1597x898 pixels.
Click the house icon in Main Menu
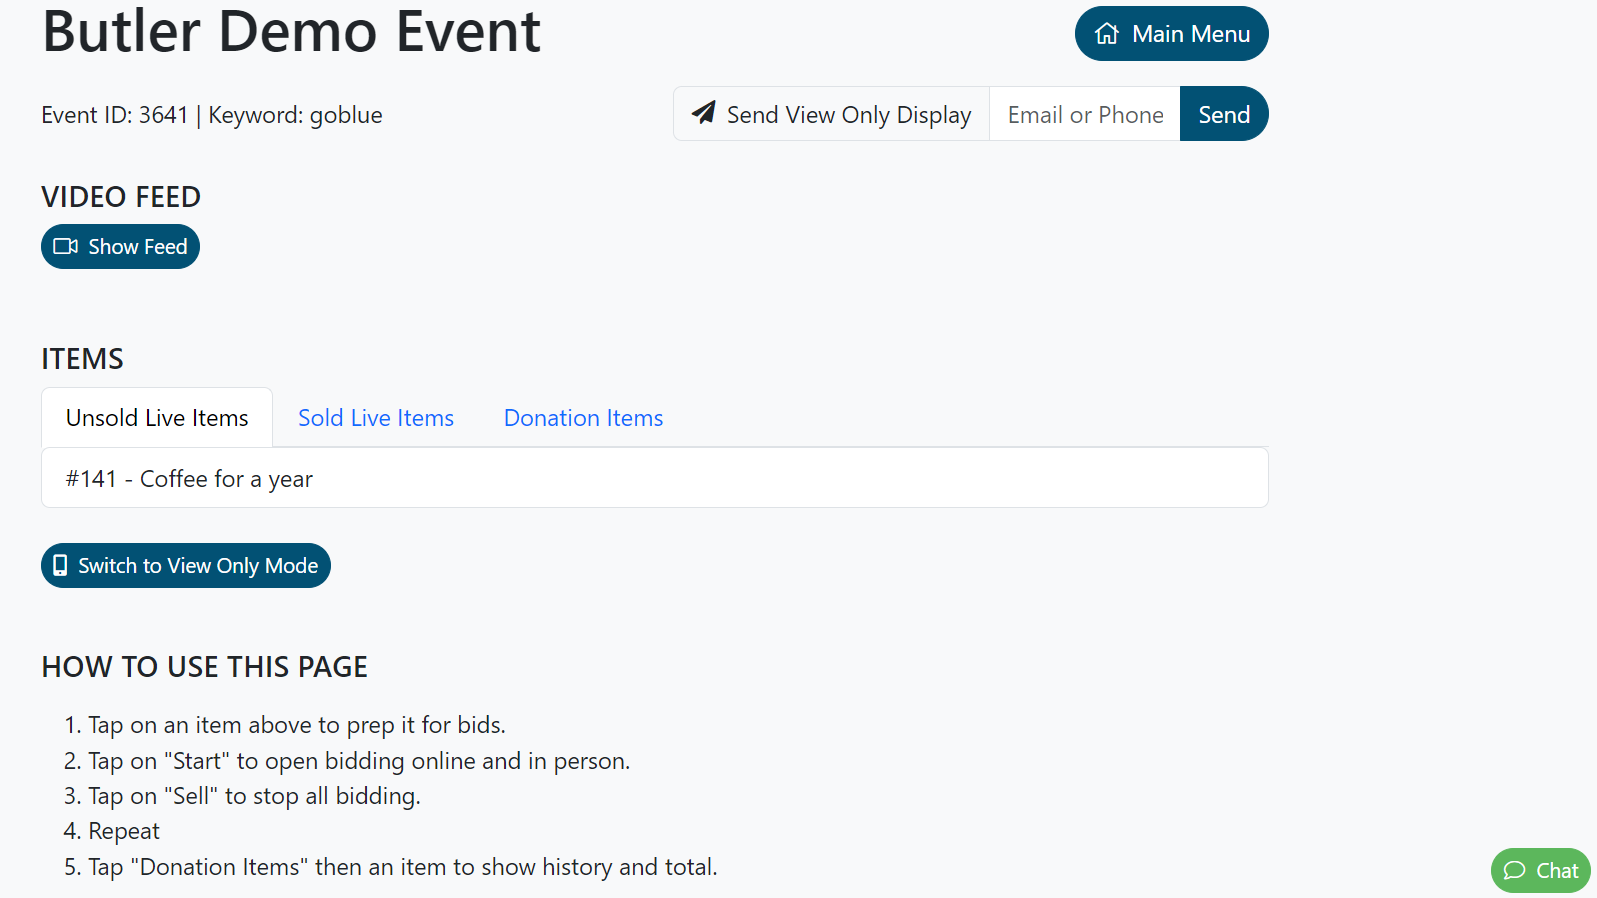coord(1106,34)
